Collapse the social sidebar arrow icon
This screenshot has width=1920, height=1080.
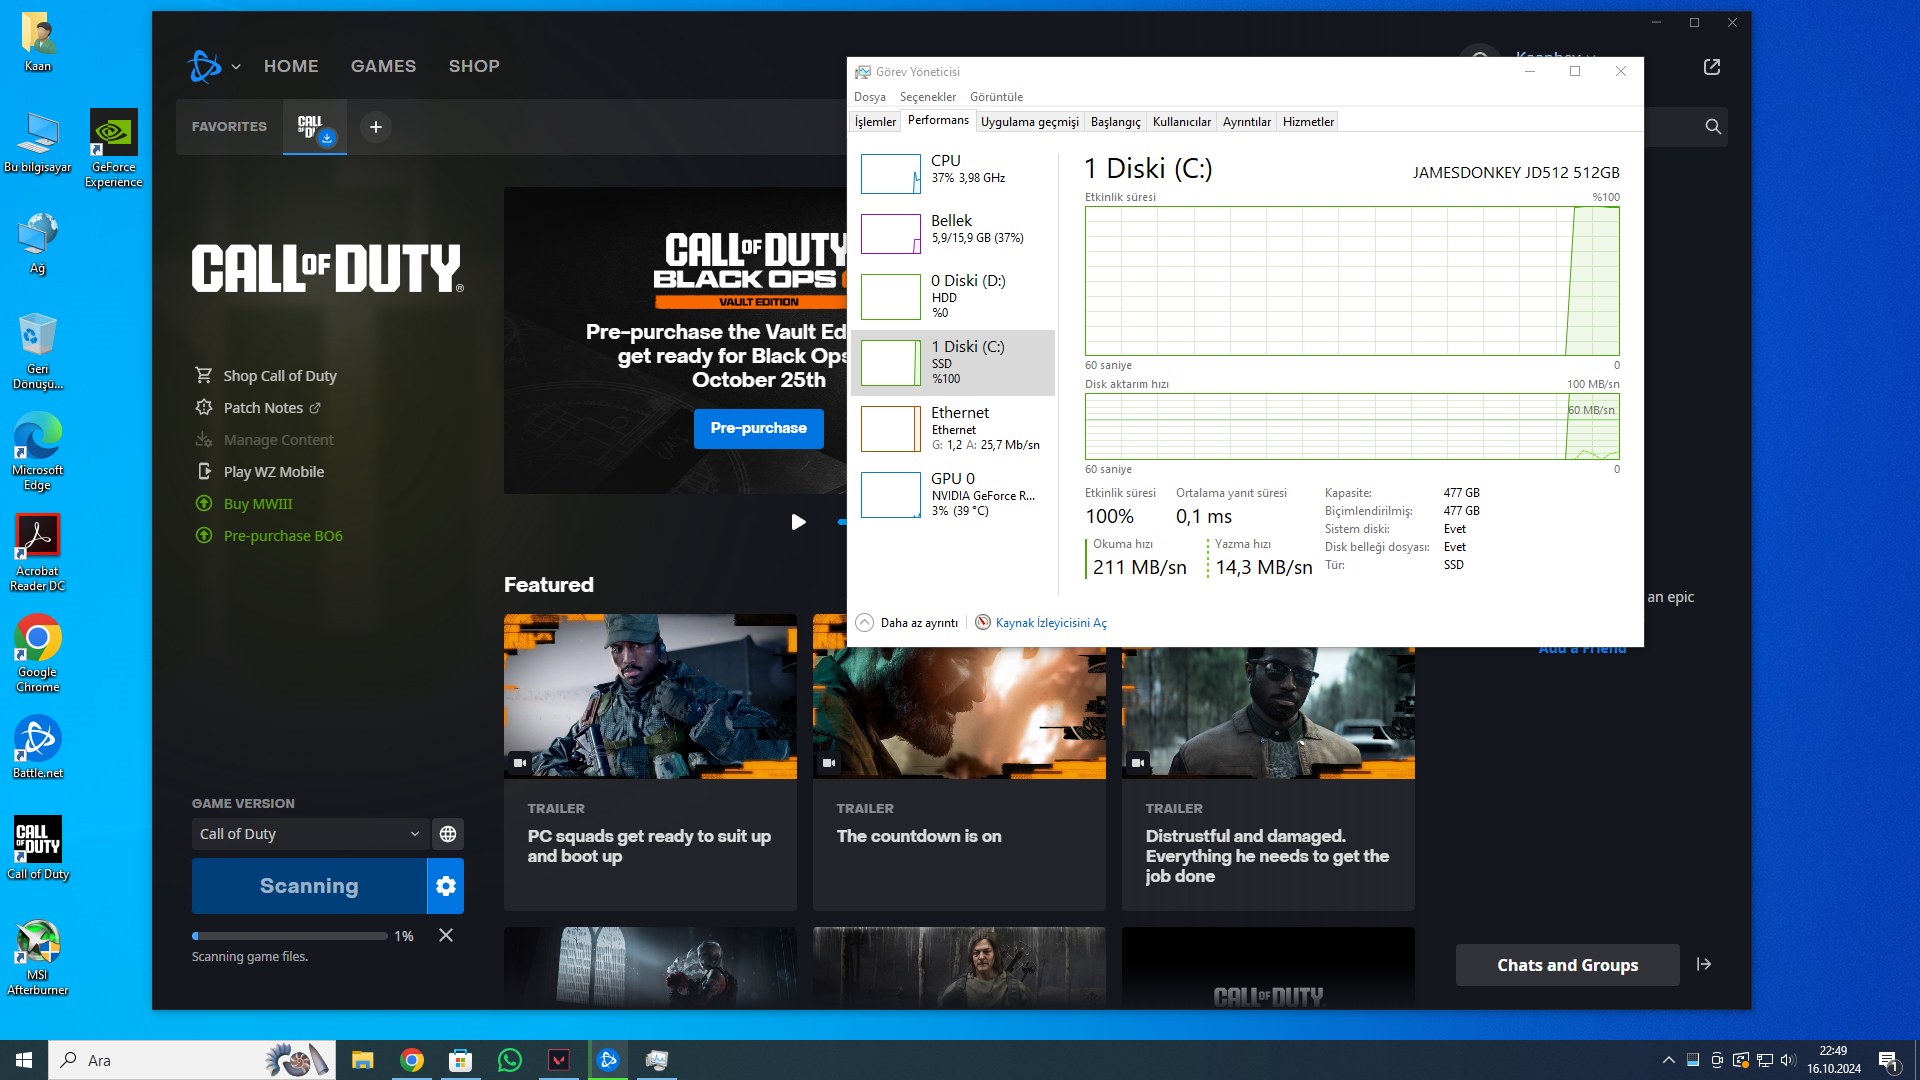1704,965
